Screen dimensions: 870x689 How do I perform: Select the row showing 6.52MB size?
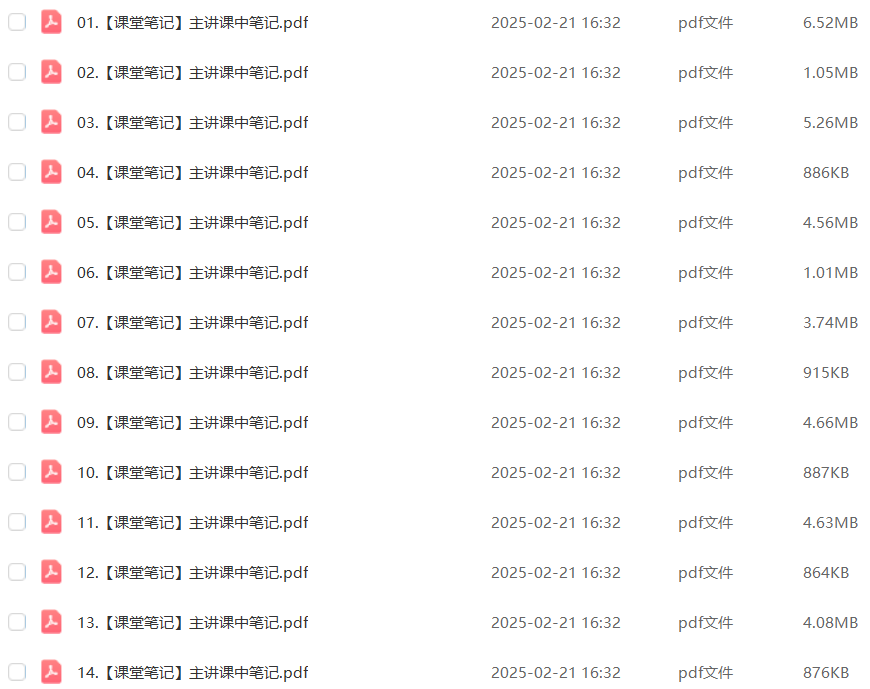pos(435,23)
